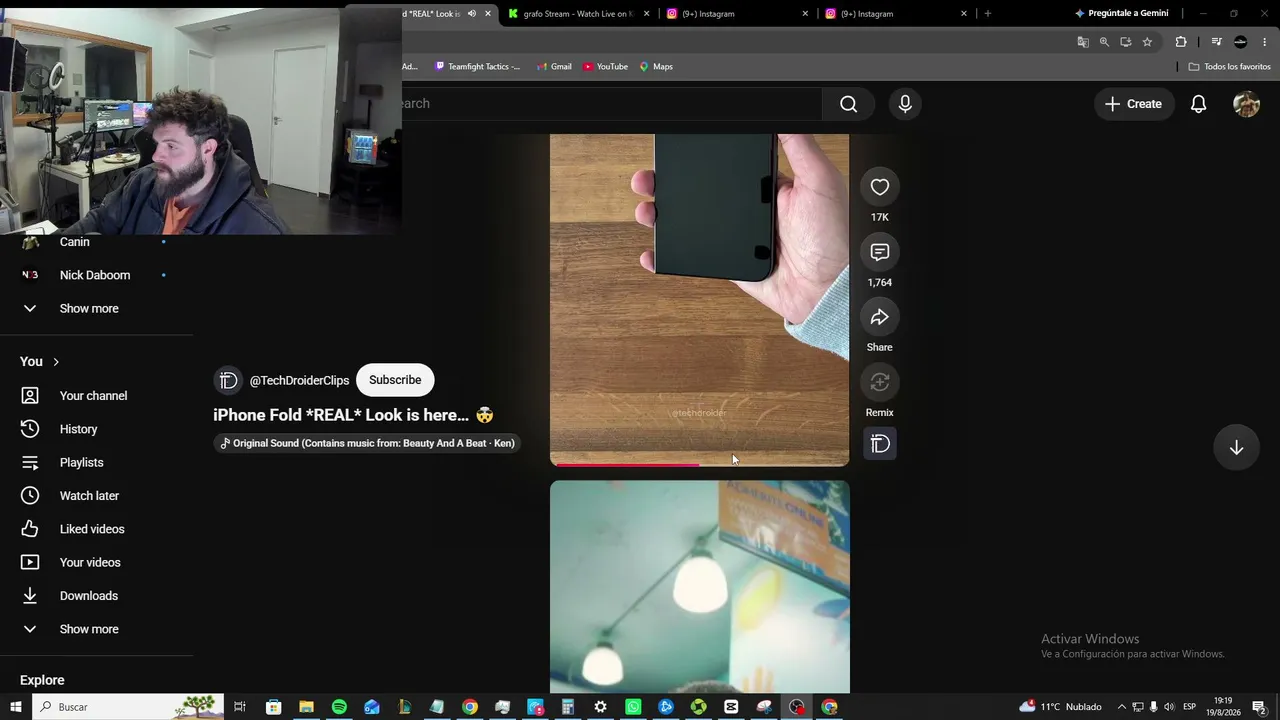The width and height of the screenshot is (1280, 720).
Task: Close the grafo Stream tab
Action: click(x=647, y=14)
